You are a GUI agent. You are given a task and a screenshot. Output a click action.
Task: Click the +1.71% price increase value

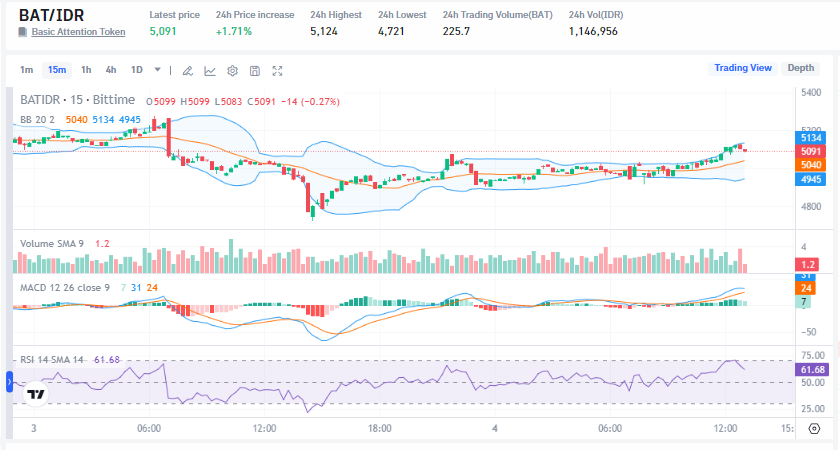[234, 31]
